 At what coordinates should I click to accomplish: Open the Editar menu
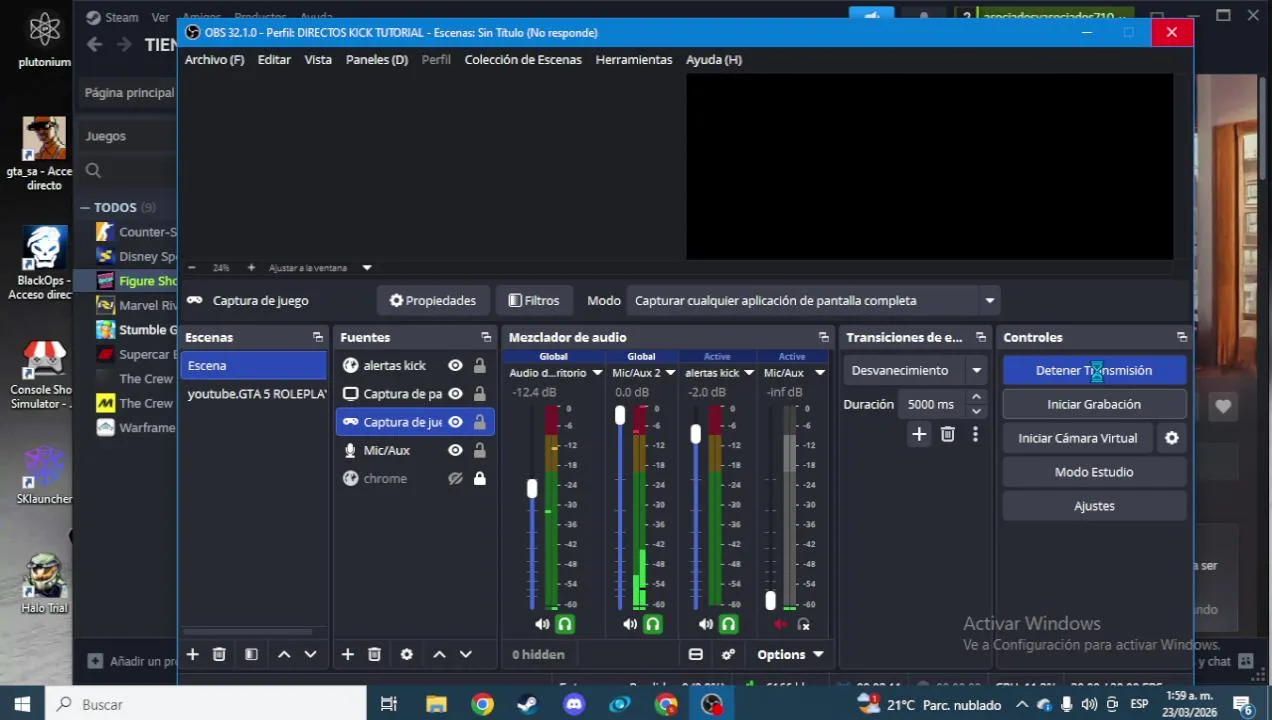point(274,60)
